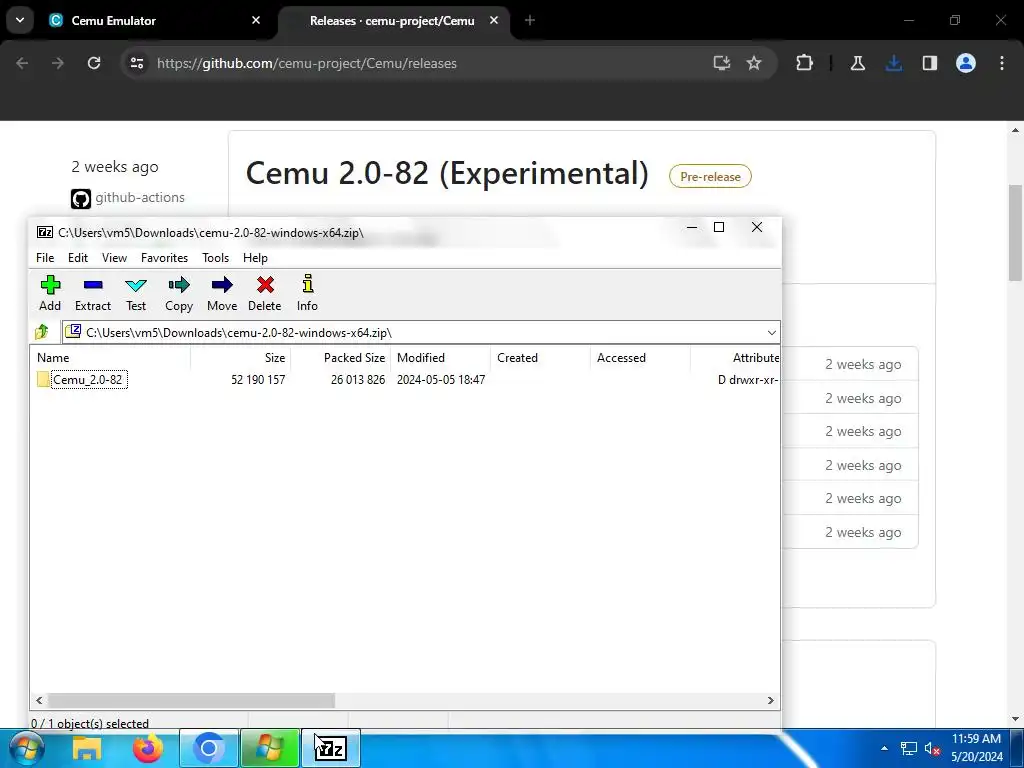The height and width of the screenshot is (768, 1024).
Task: Open Chrome Labs flask icon
Action: [x=857, y=63]
